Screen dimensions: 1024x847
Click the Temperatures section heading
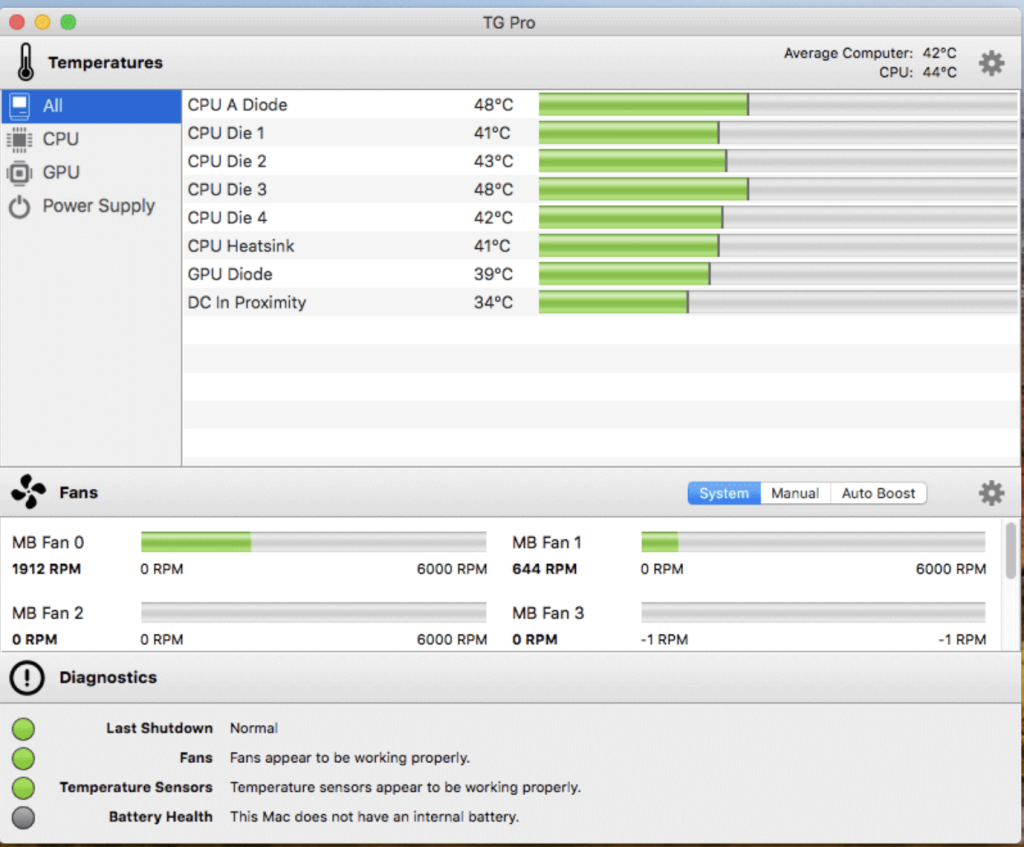click(x=105, y=63)
